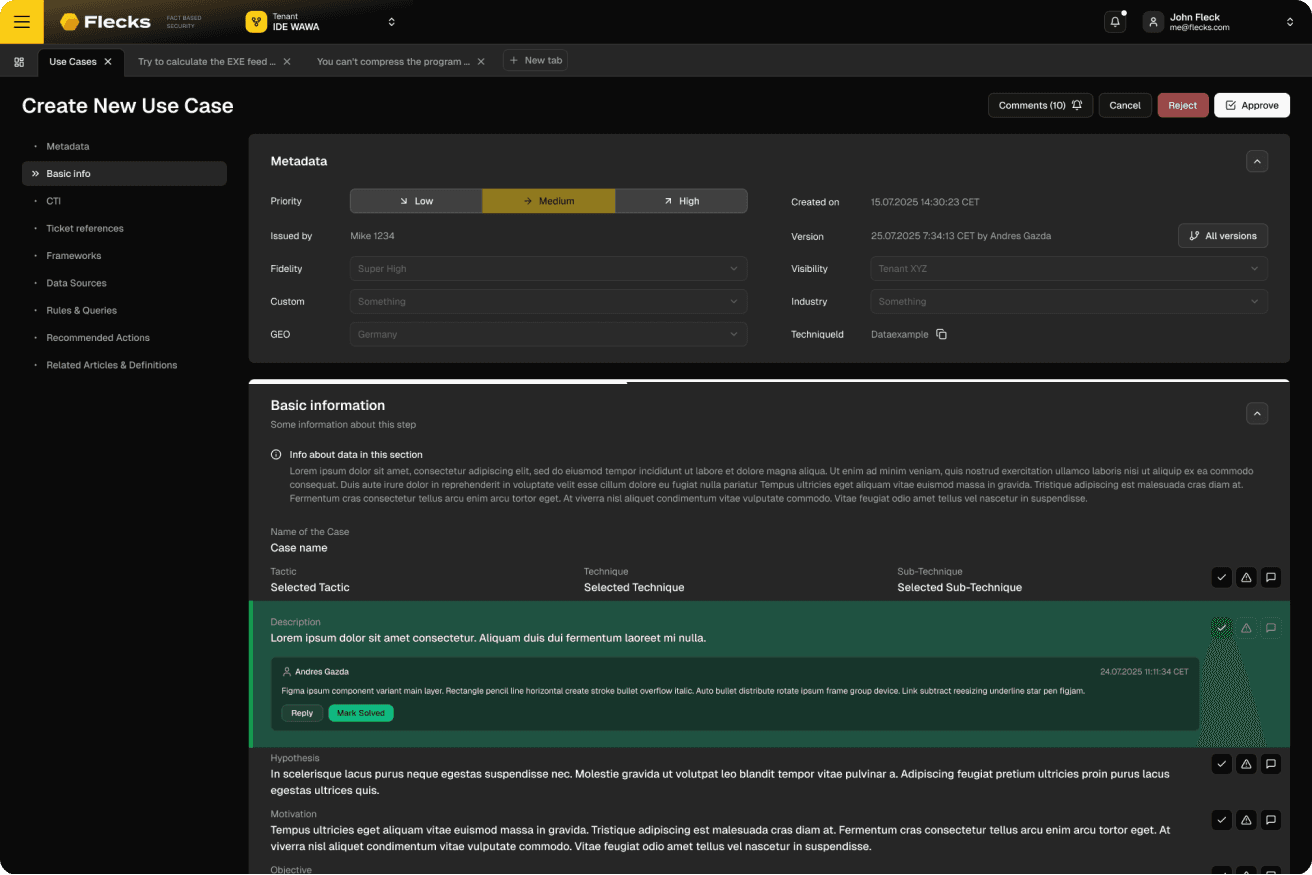
Task: Toggle the approval checkmark on the Tactic row
Action: click(1221, 577)
